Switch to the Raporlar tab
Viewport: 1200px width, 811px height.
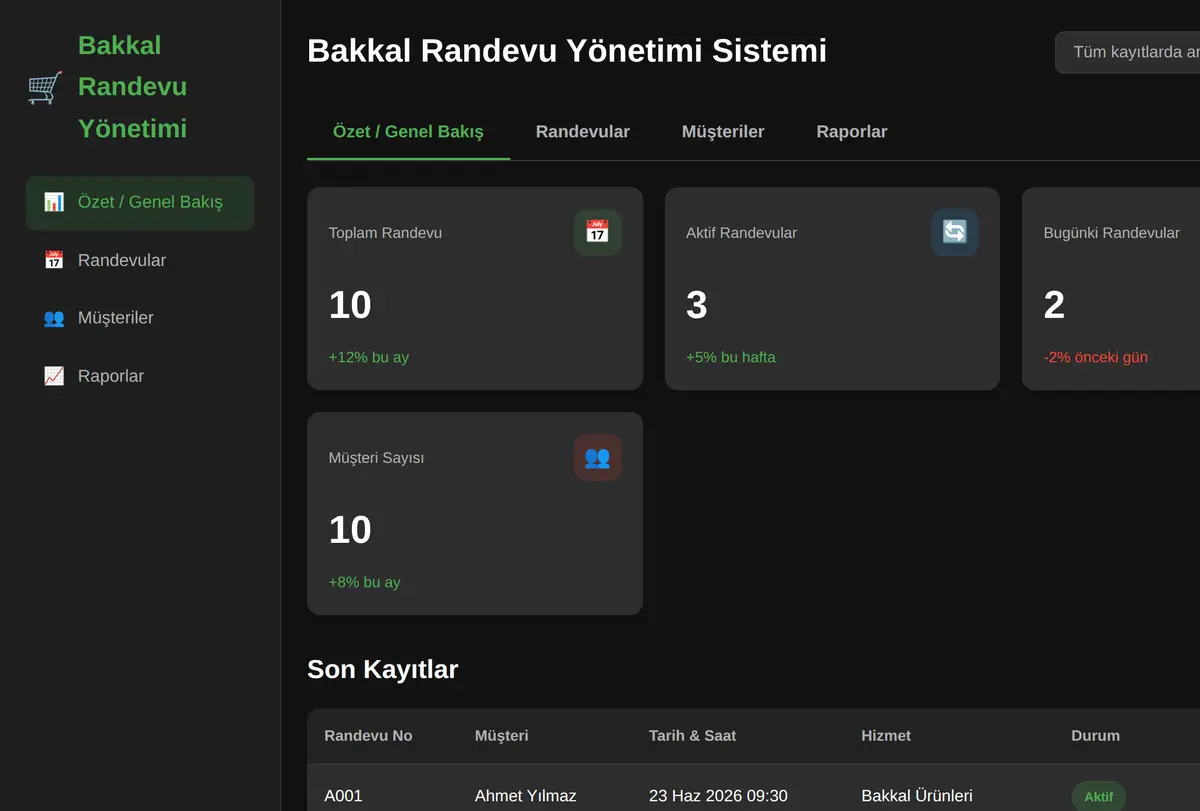[x=852, y=132]
